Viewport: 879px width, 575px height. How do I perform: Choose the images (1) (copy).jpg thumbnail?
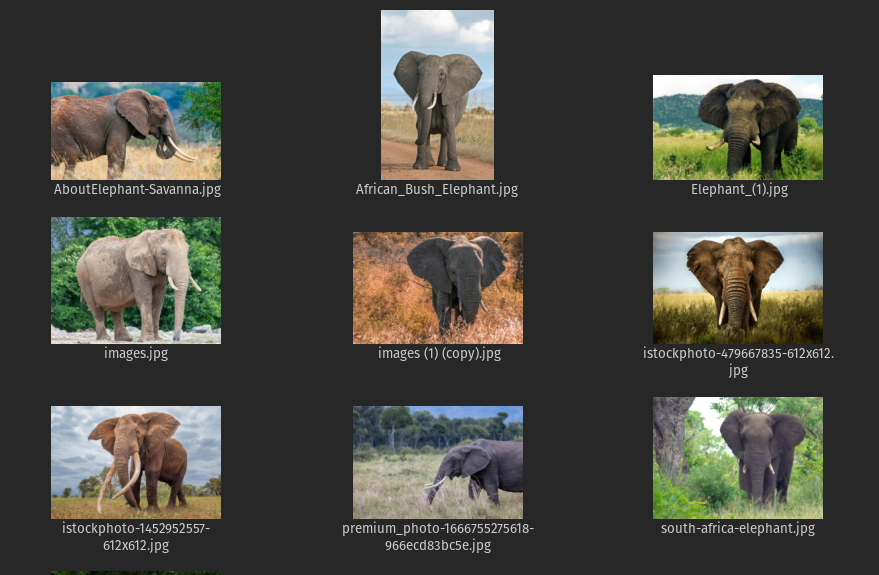coord(438,288)
